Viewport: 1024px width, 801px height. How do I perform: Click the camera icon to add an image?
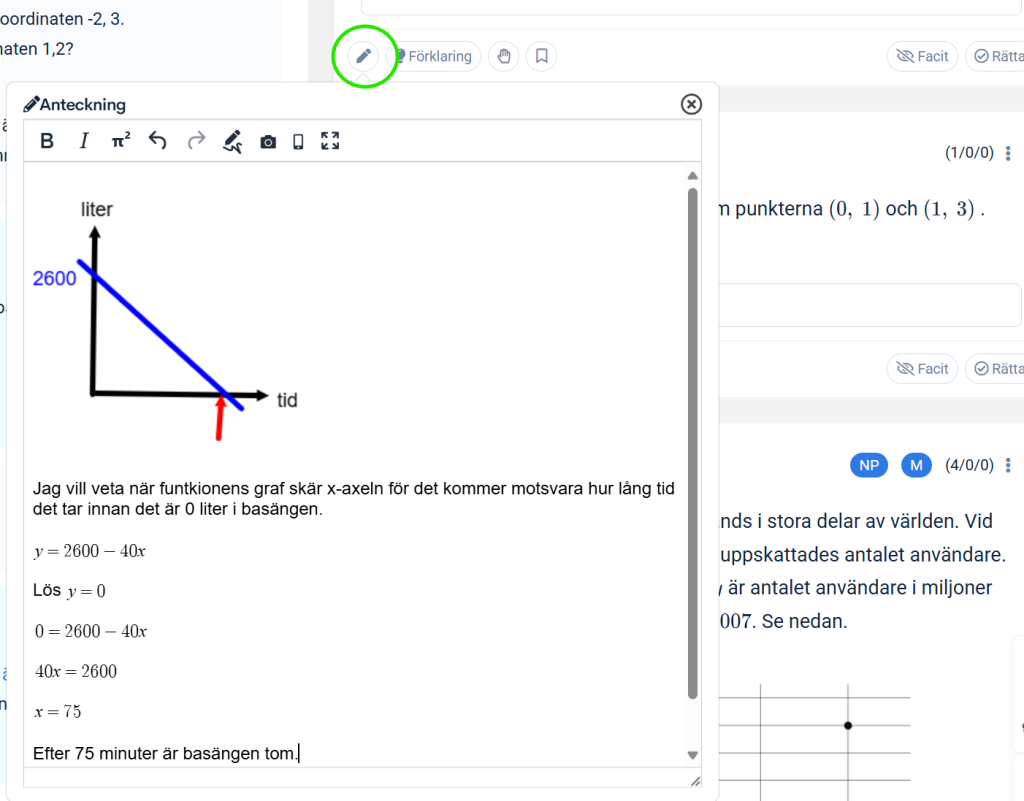[268, 142]
